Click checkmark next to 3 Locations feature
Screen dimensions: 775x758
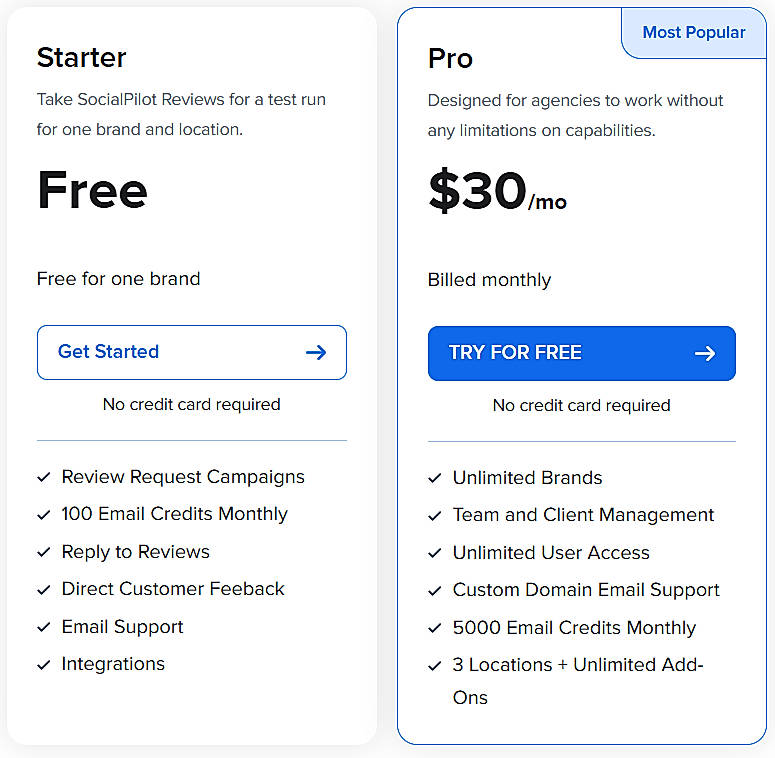coord(435,666)
